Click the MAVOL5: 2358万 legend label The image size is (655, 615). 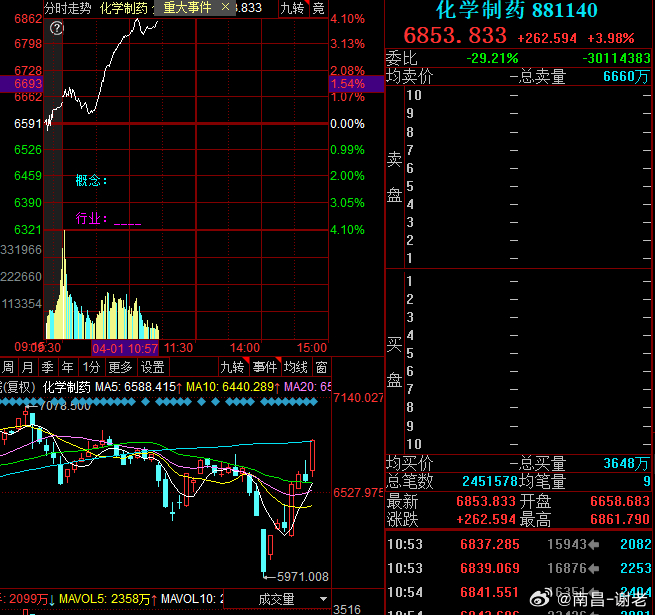(x=108, y=599)
